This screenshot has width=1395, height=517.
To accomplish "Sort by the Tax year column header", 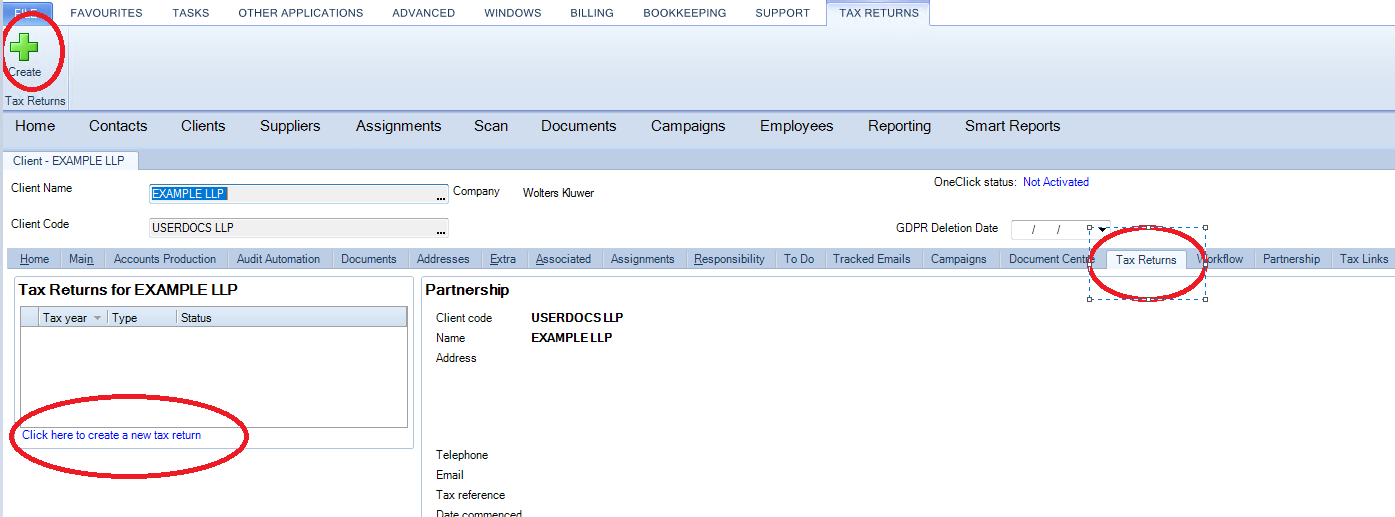I will tap(72, 318).
